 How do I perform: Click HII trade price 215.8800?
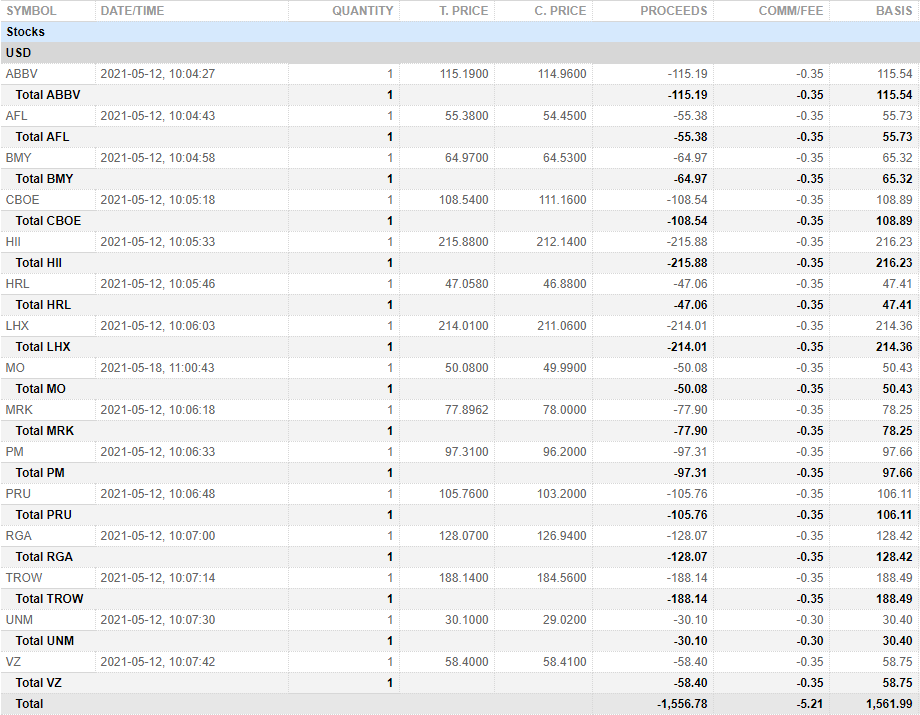(x=463, y=242)
